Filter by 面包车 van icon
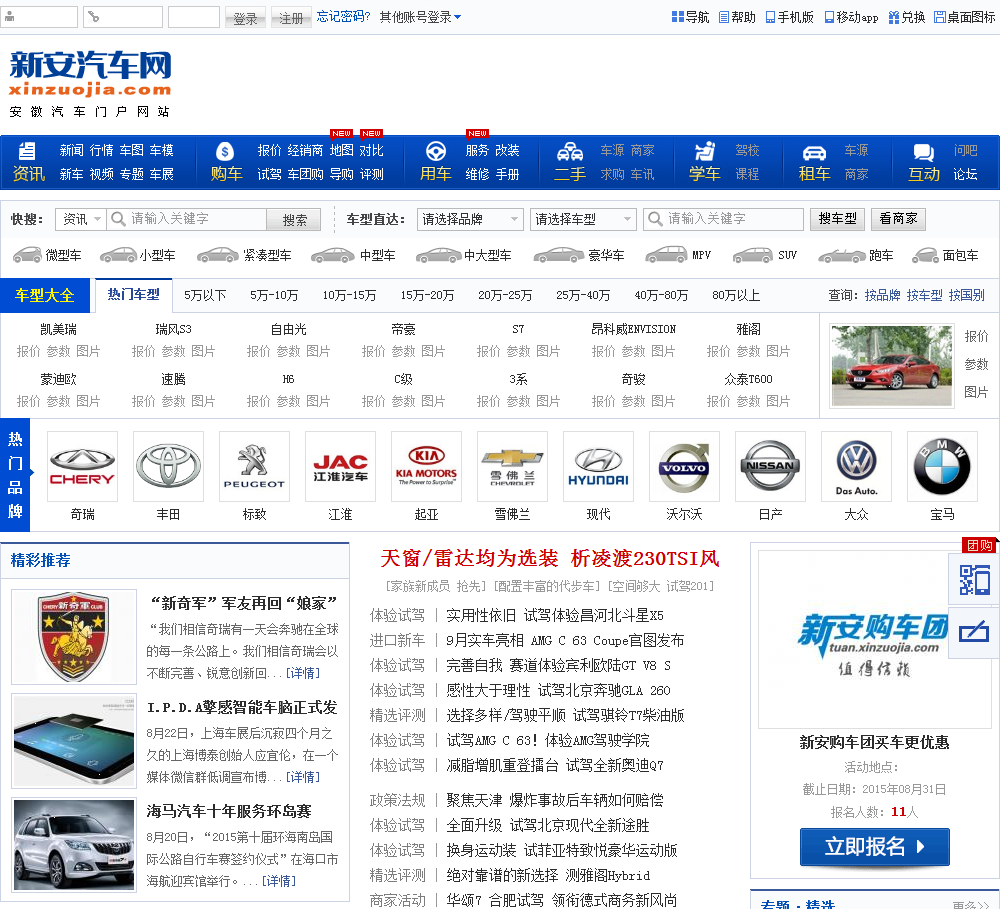 925,255
